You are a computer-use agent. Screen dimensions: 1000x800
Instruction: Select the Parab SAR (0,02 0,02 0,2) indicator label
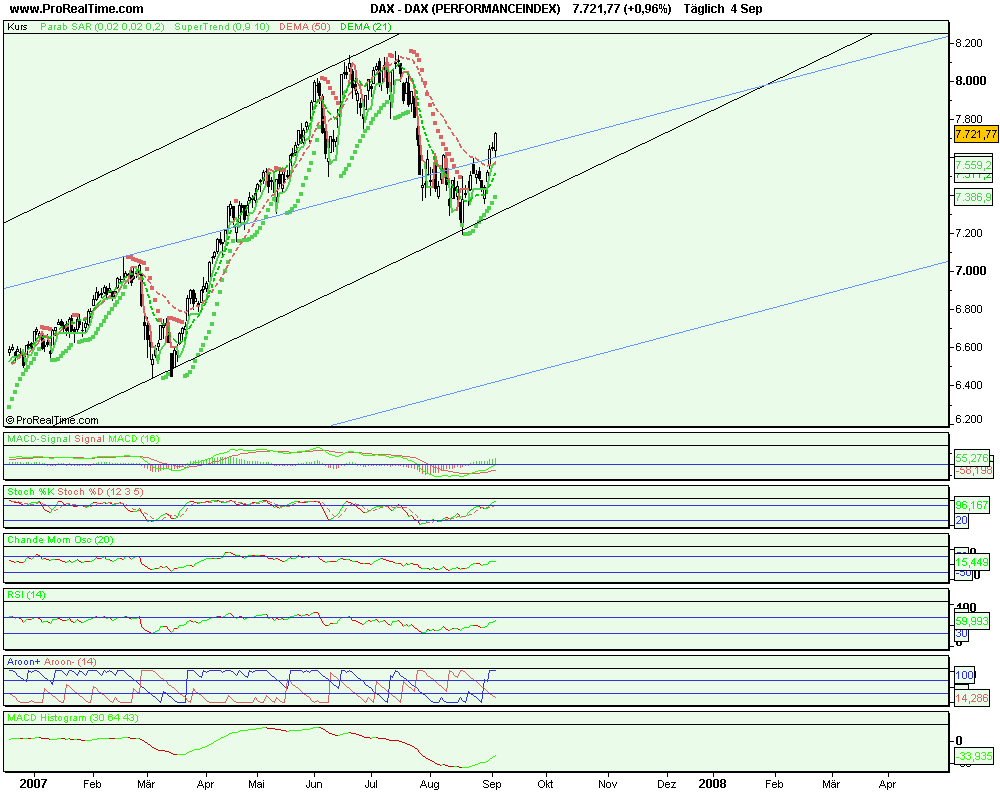pos(102,27)
